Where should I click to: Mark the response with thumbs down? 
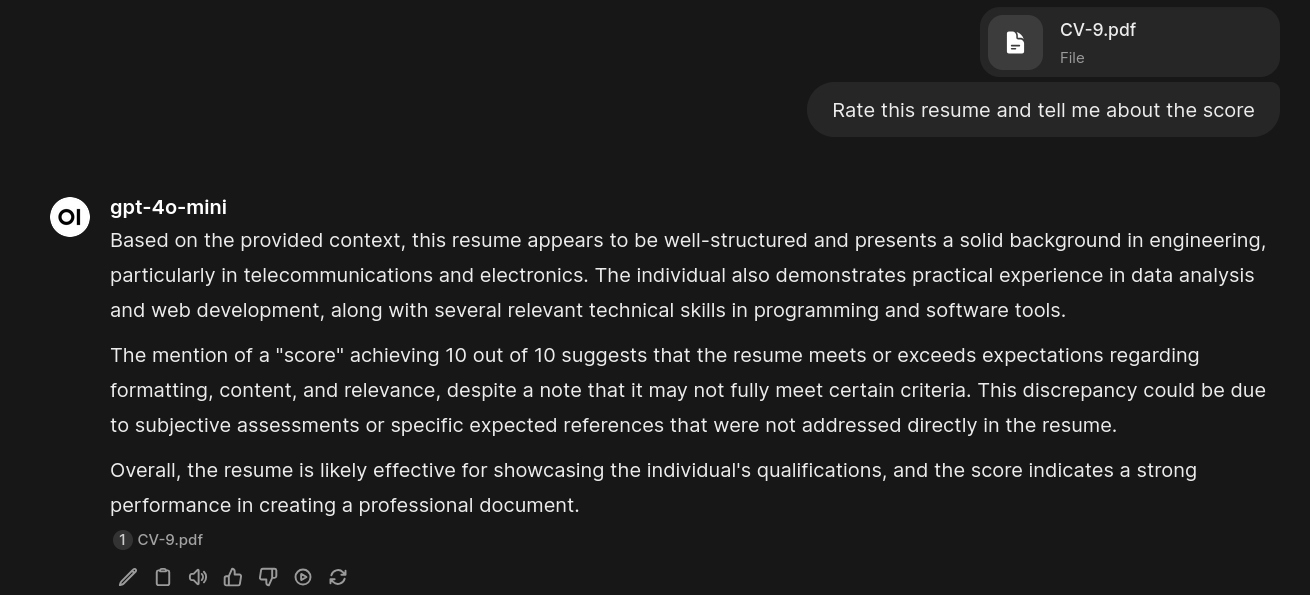(x=268, y=577)
